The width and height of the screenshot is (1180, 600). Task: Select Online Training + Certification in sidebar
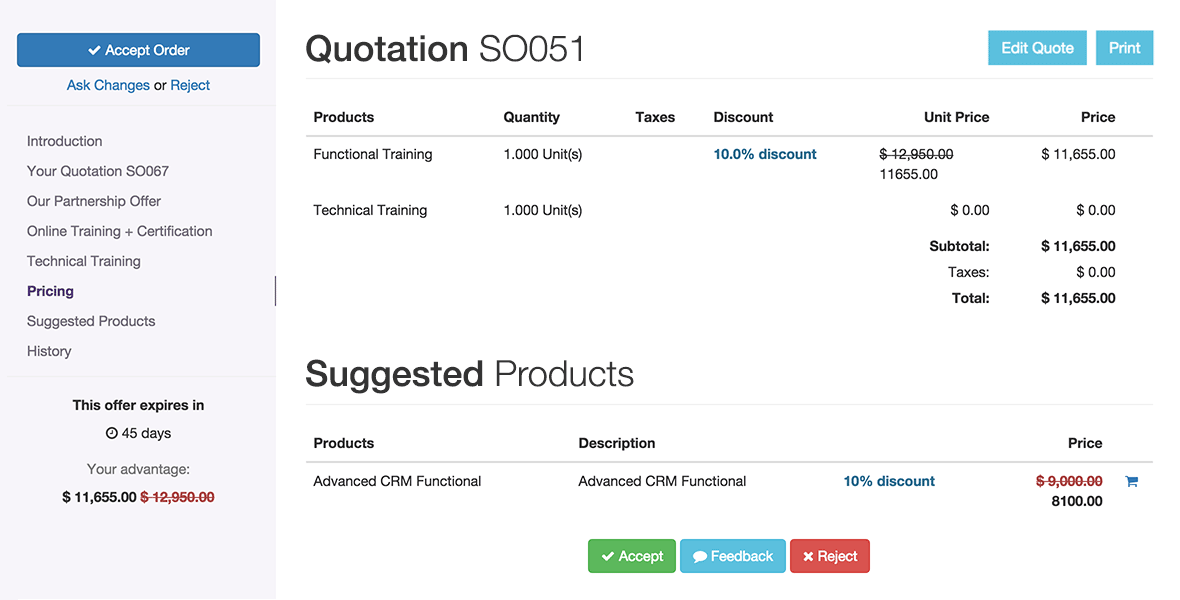pyautogui.click(x=119, y=231)
